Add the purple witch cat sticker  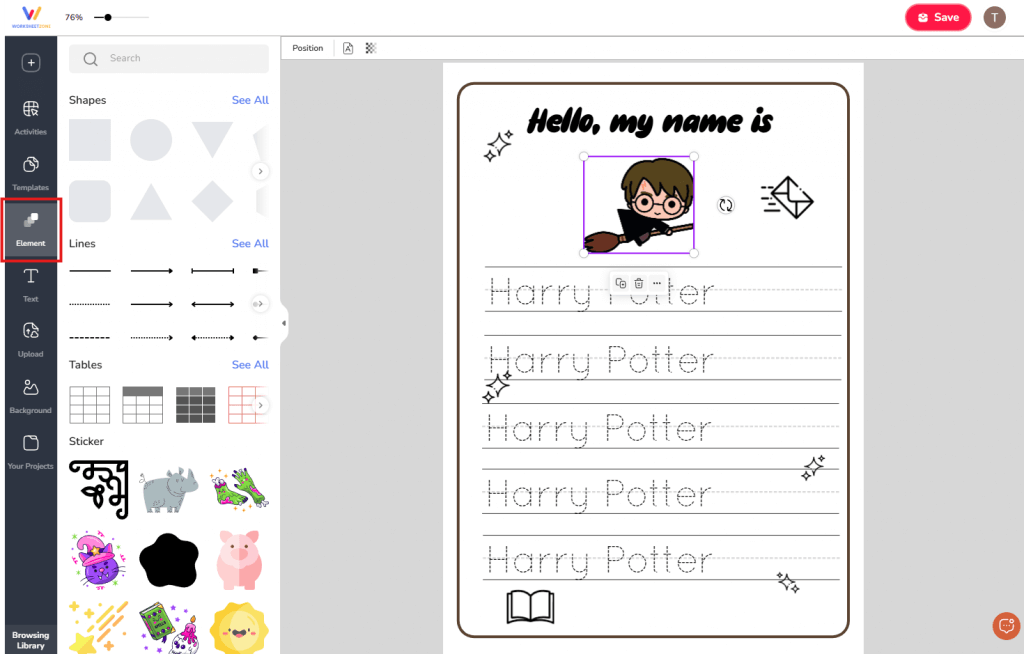point(99,560)
